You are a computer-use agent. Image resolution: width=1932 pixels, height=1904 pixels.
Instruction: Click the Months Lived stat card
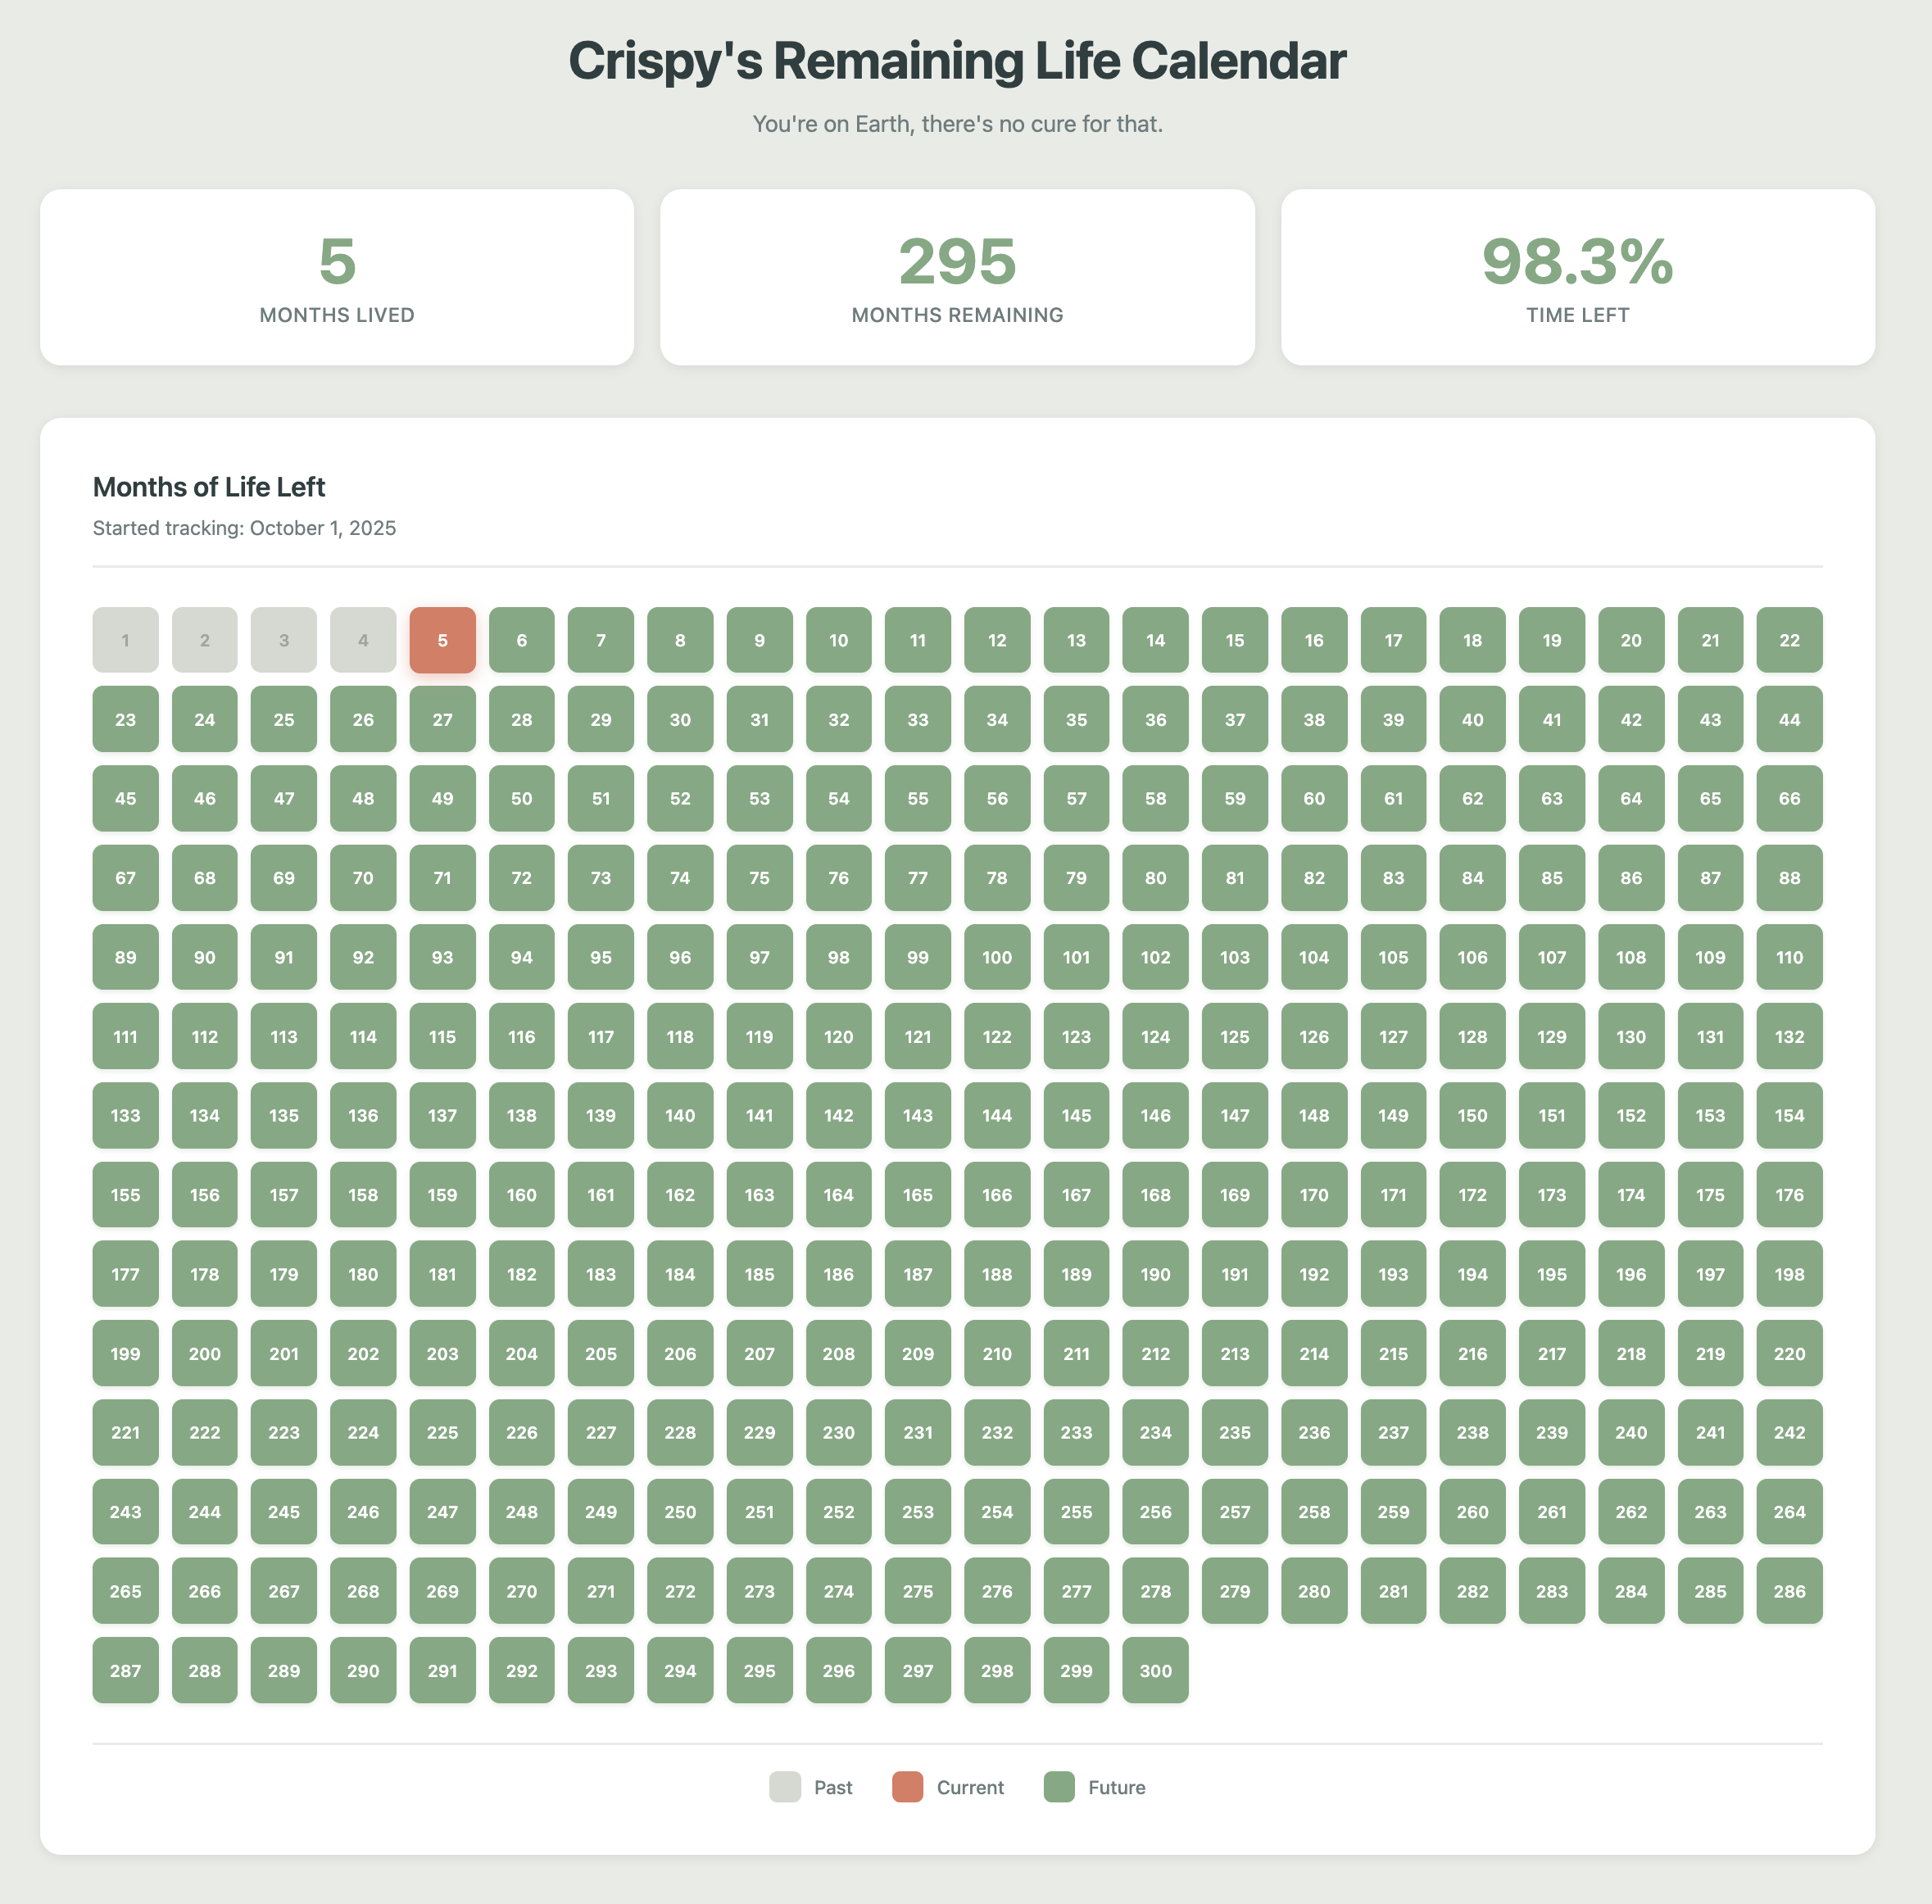click(337, 277)
